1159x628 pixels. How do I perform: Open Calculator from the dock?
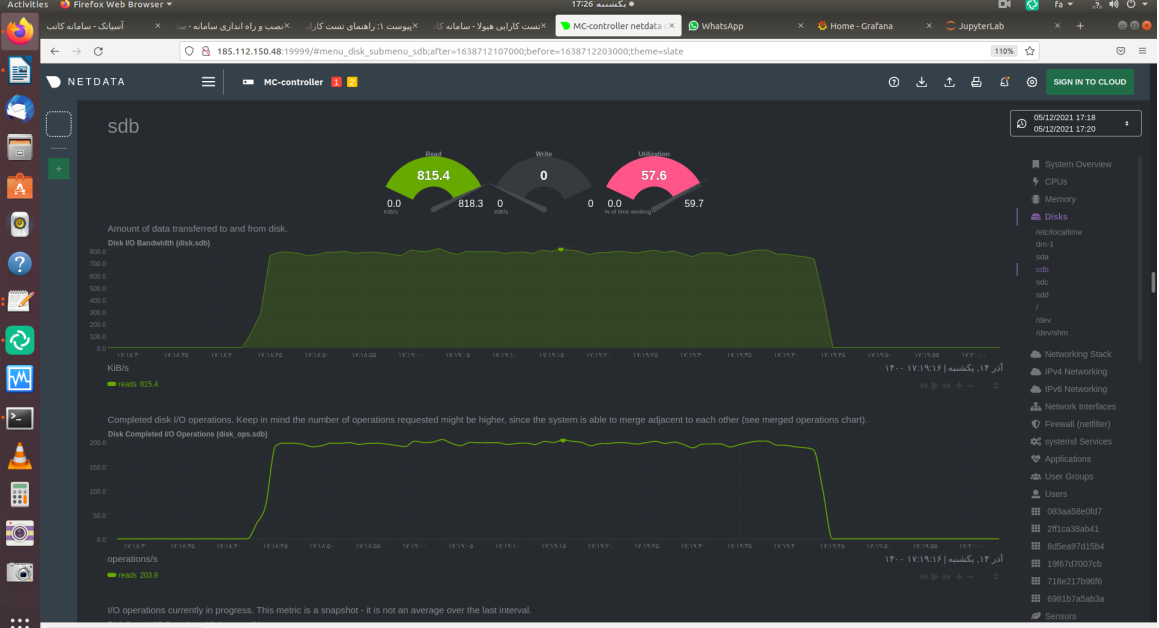[x=20, y=494]
